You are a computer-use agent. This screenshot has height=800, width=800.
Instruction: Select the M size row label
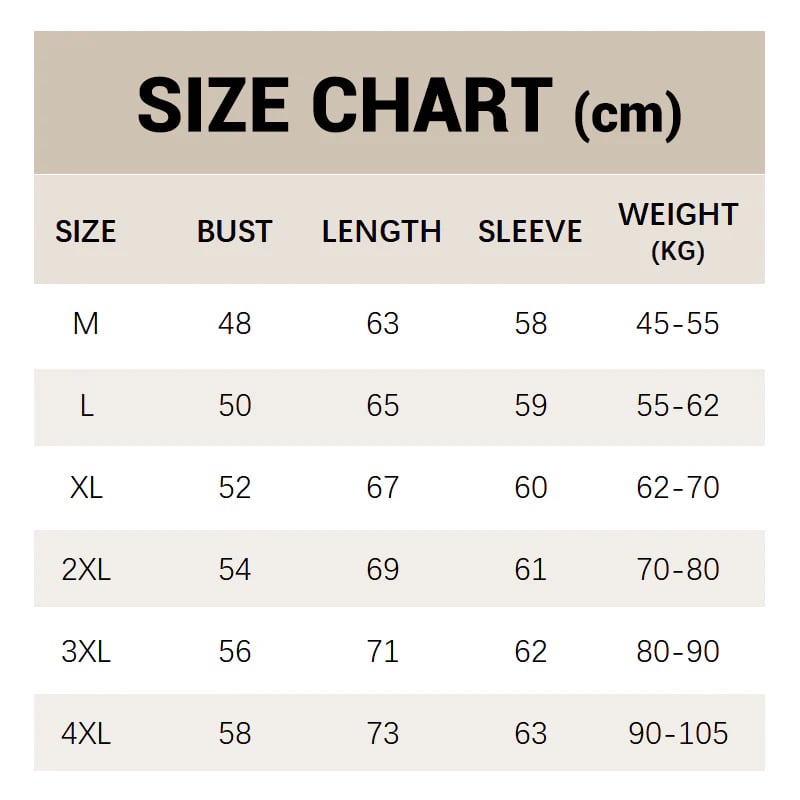point(86,324)
